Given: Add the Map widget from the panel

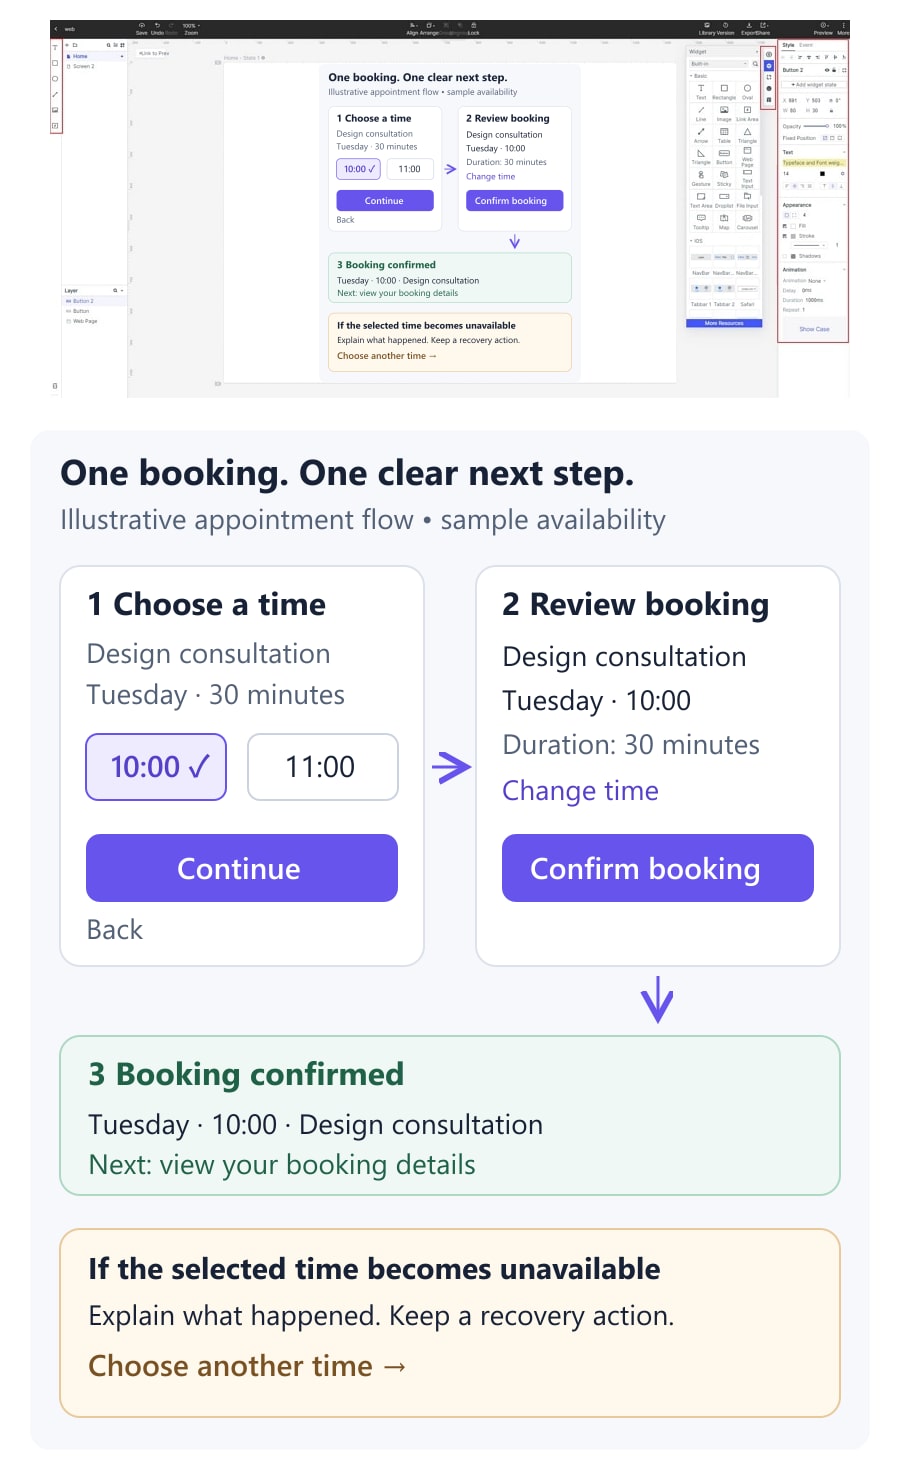Looking at the screenshot, I should [x=724, y=220].
